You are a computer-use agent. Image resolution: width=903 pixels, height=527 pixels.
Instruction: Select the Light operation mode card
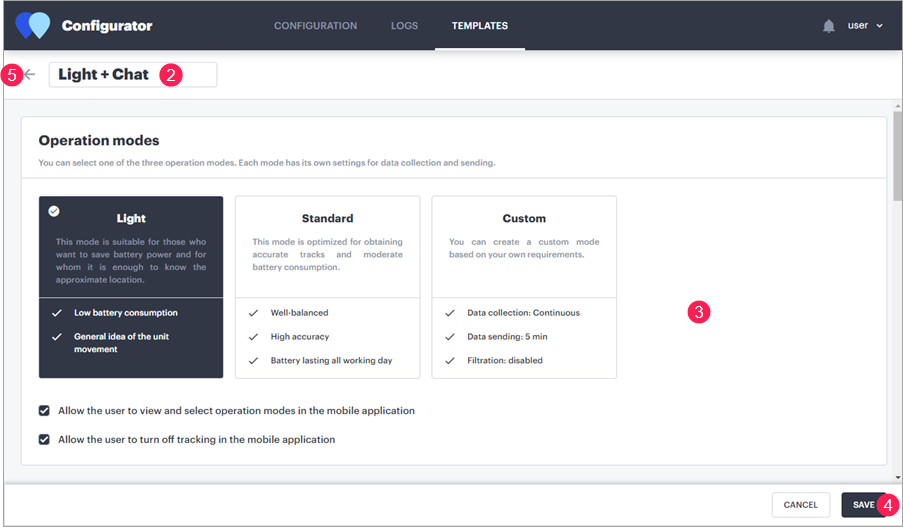131,287
